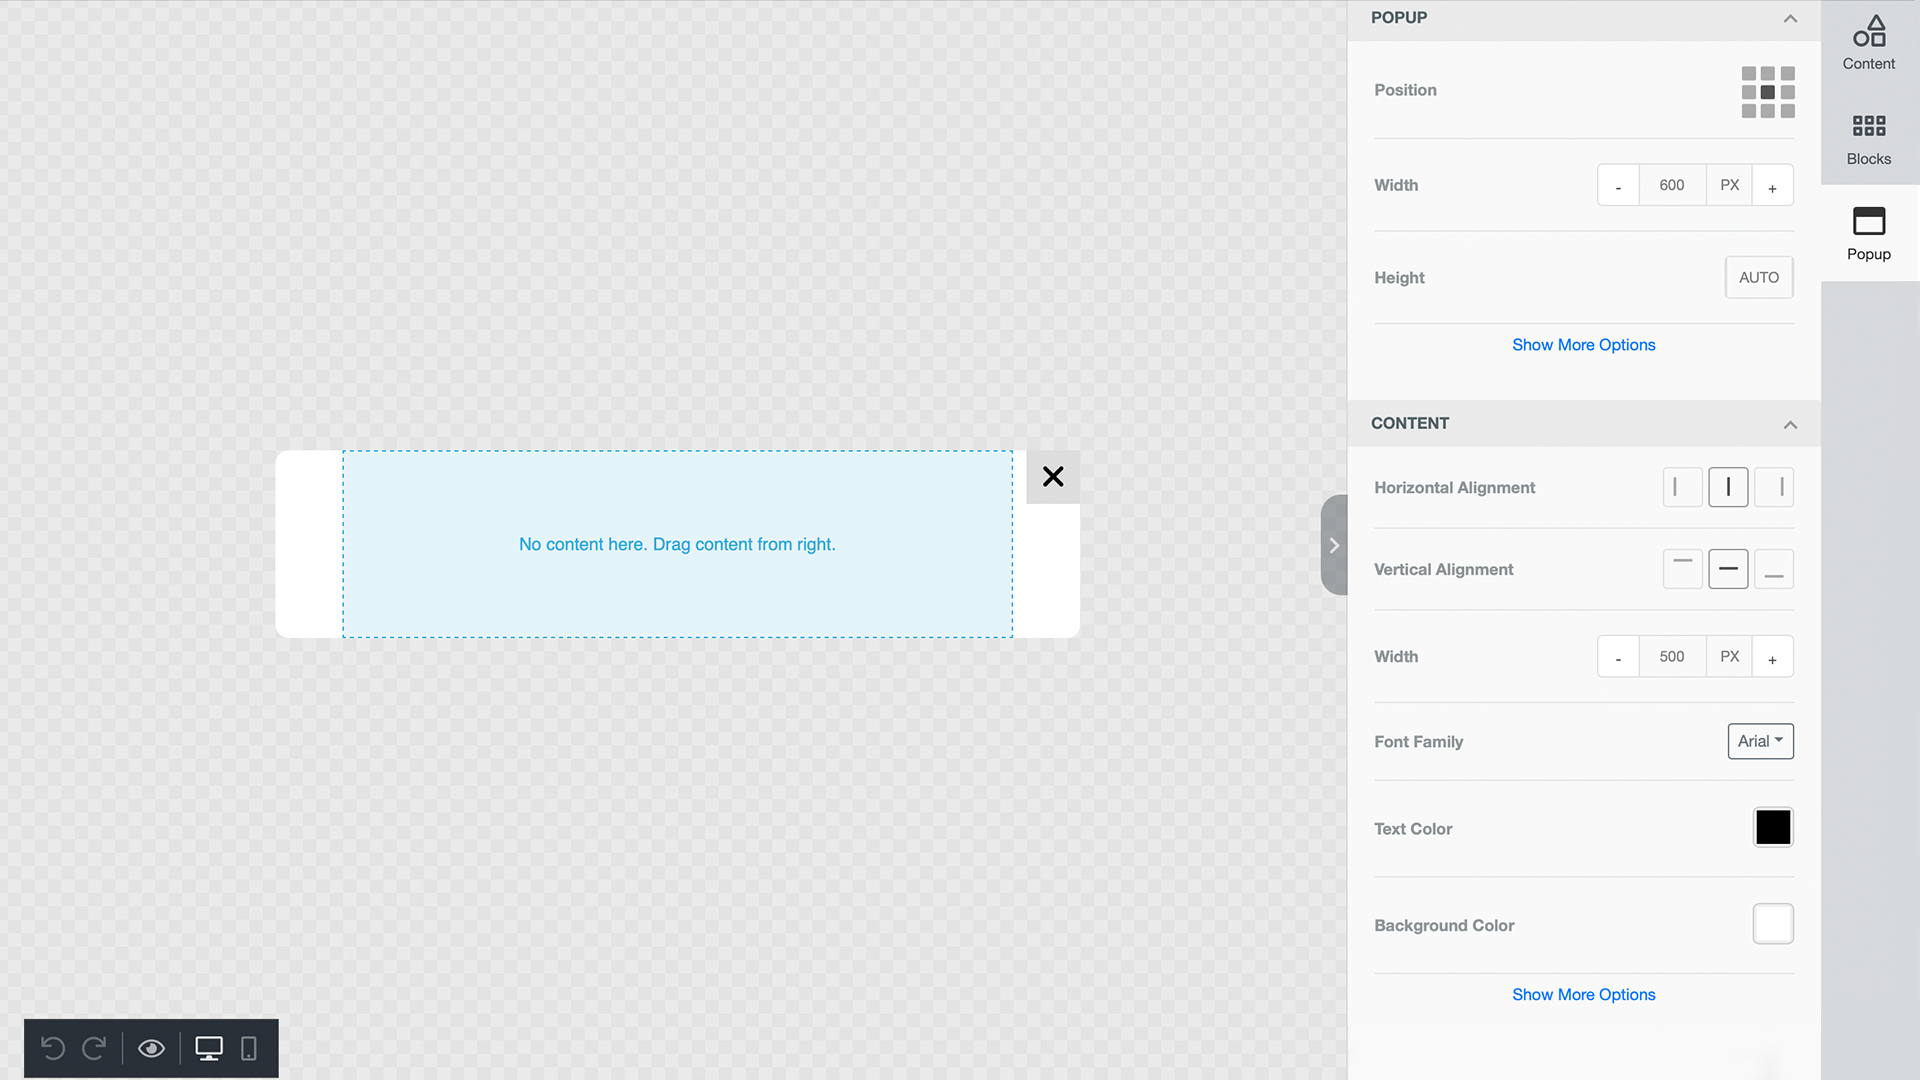Image resolution: width=1920 pixels, height=1080 pixels.
Task: Toggle the preview eye icon
Action: coord(152,1048)
